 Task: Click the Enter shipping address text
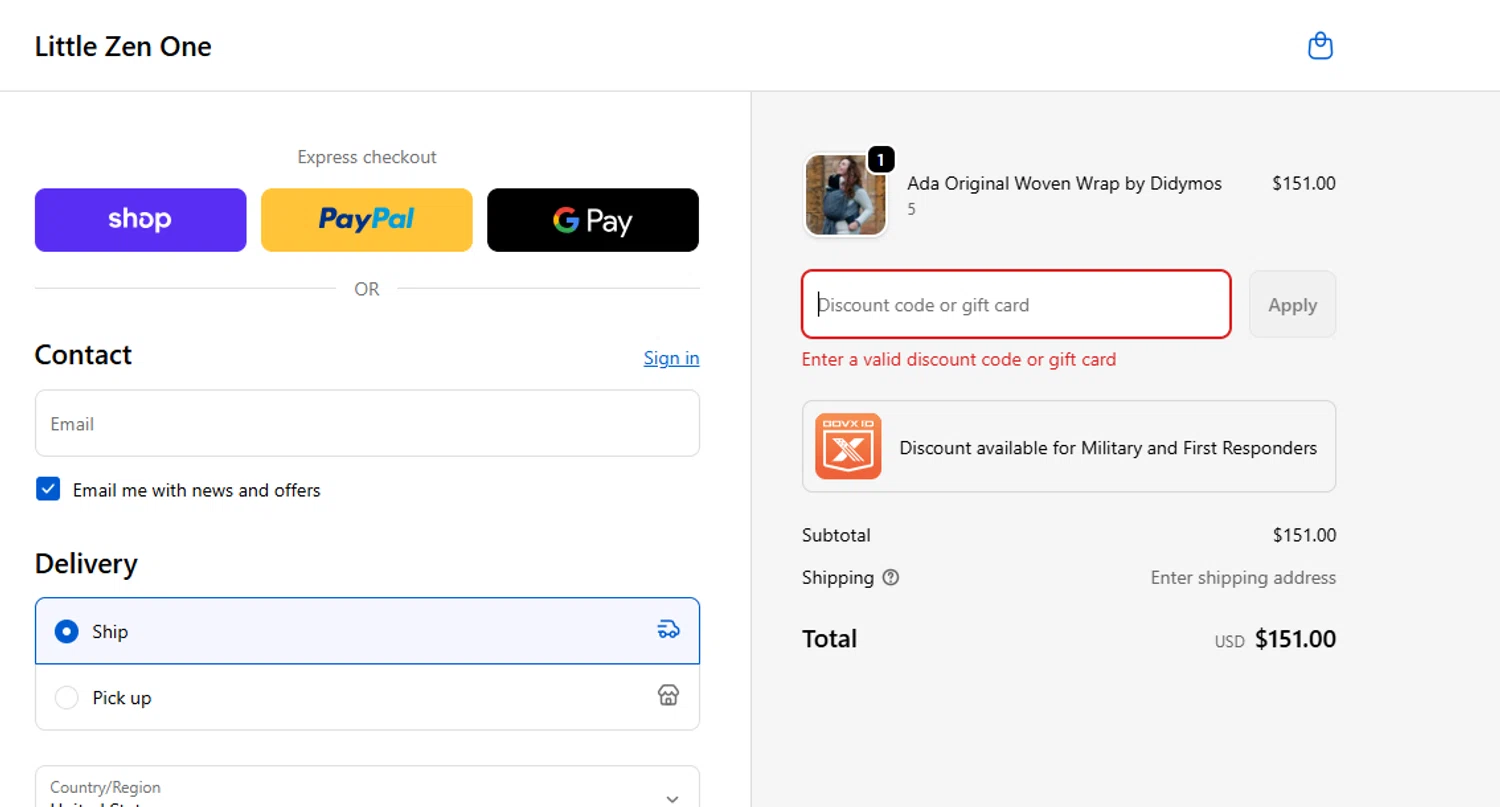1243,577
